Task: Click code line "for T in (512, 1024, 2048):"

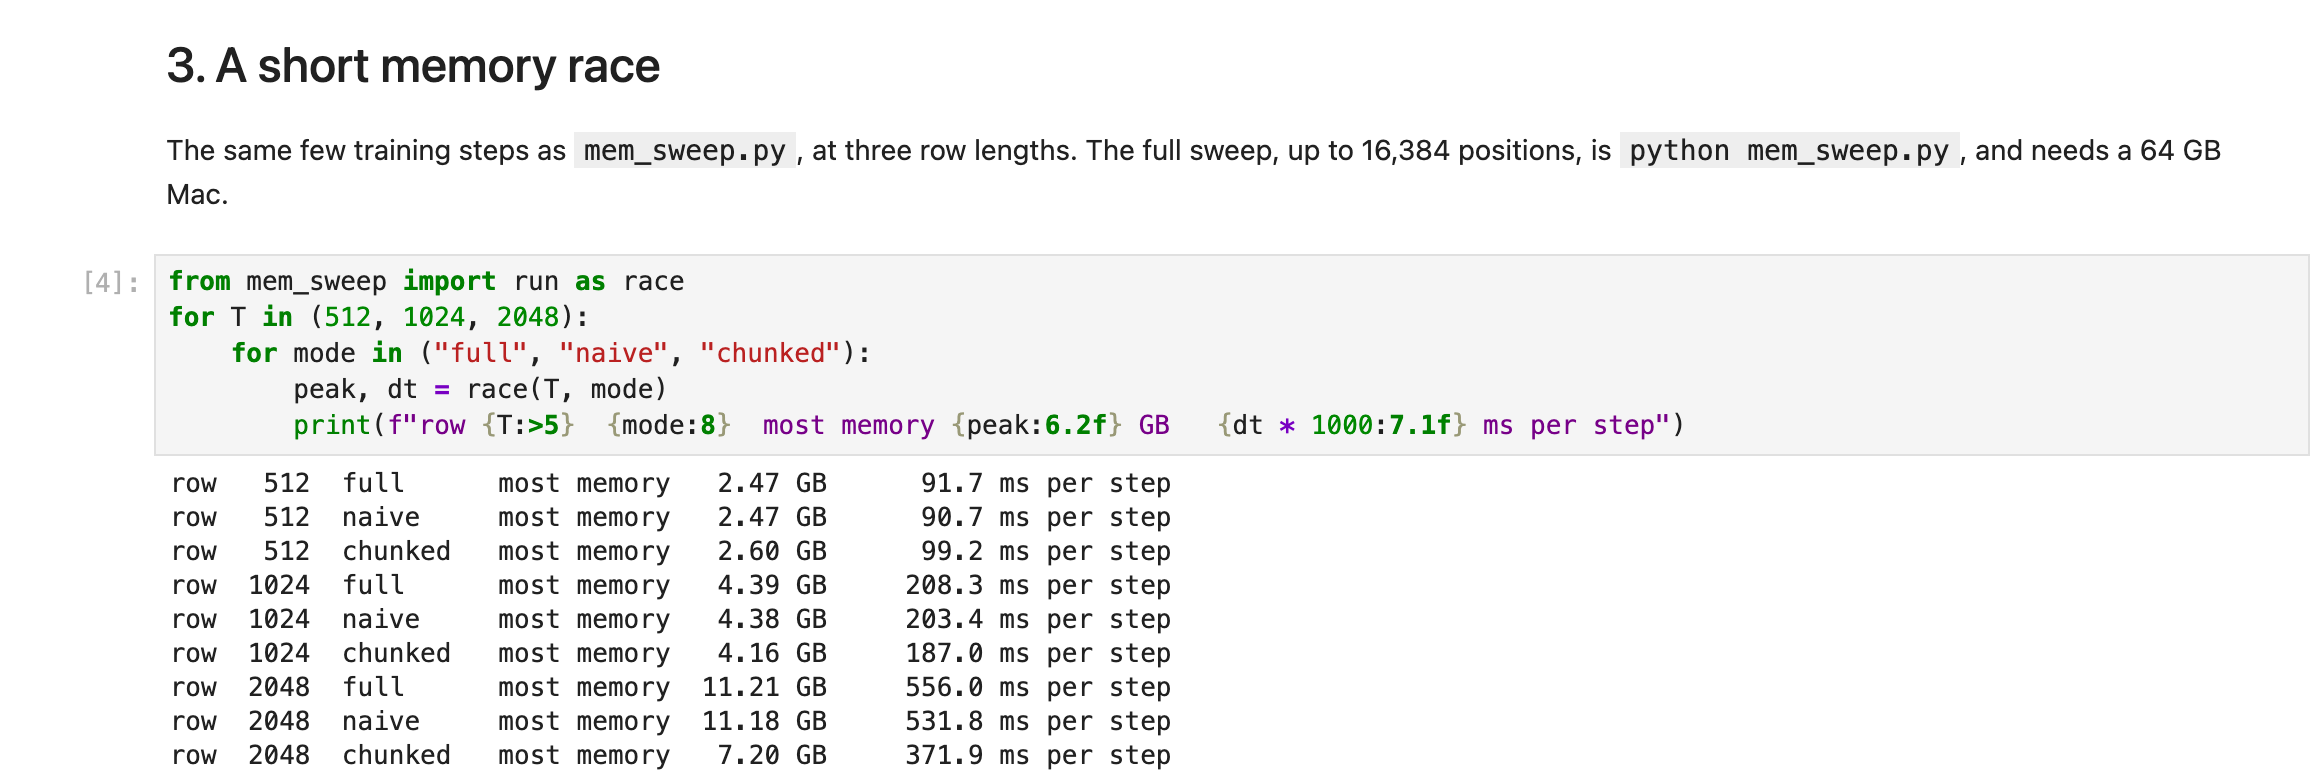Action: point(379,318)
